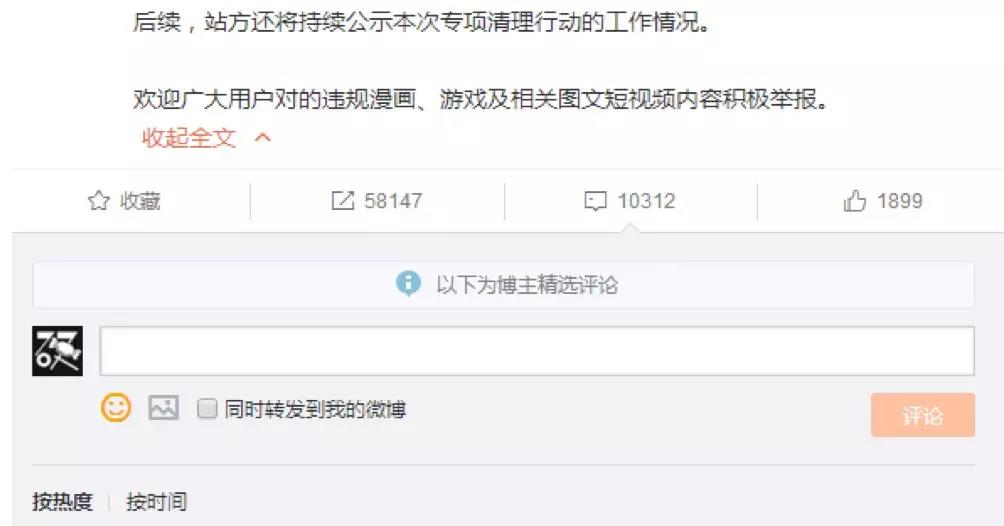Click the blue info icon
This screenshot has width=1004, height=526.
coord(408,283)
